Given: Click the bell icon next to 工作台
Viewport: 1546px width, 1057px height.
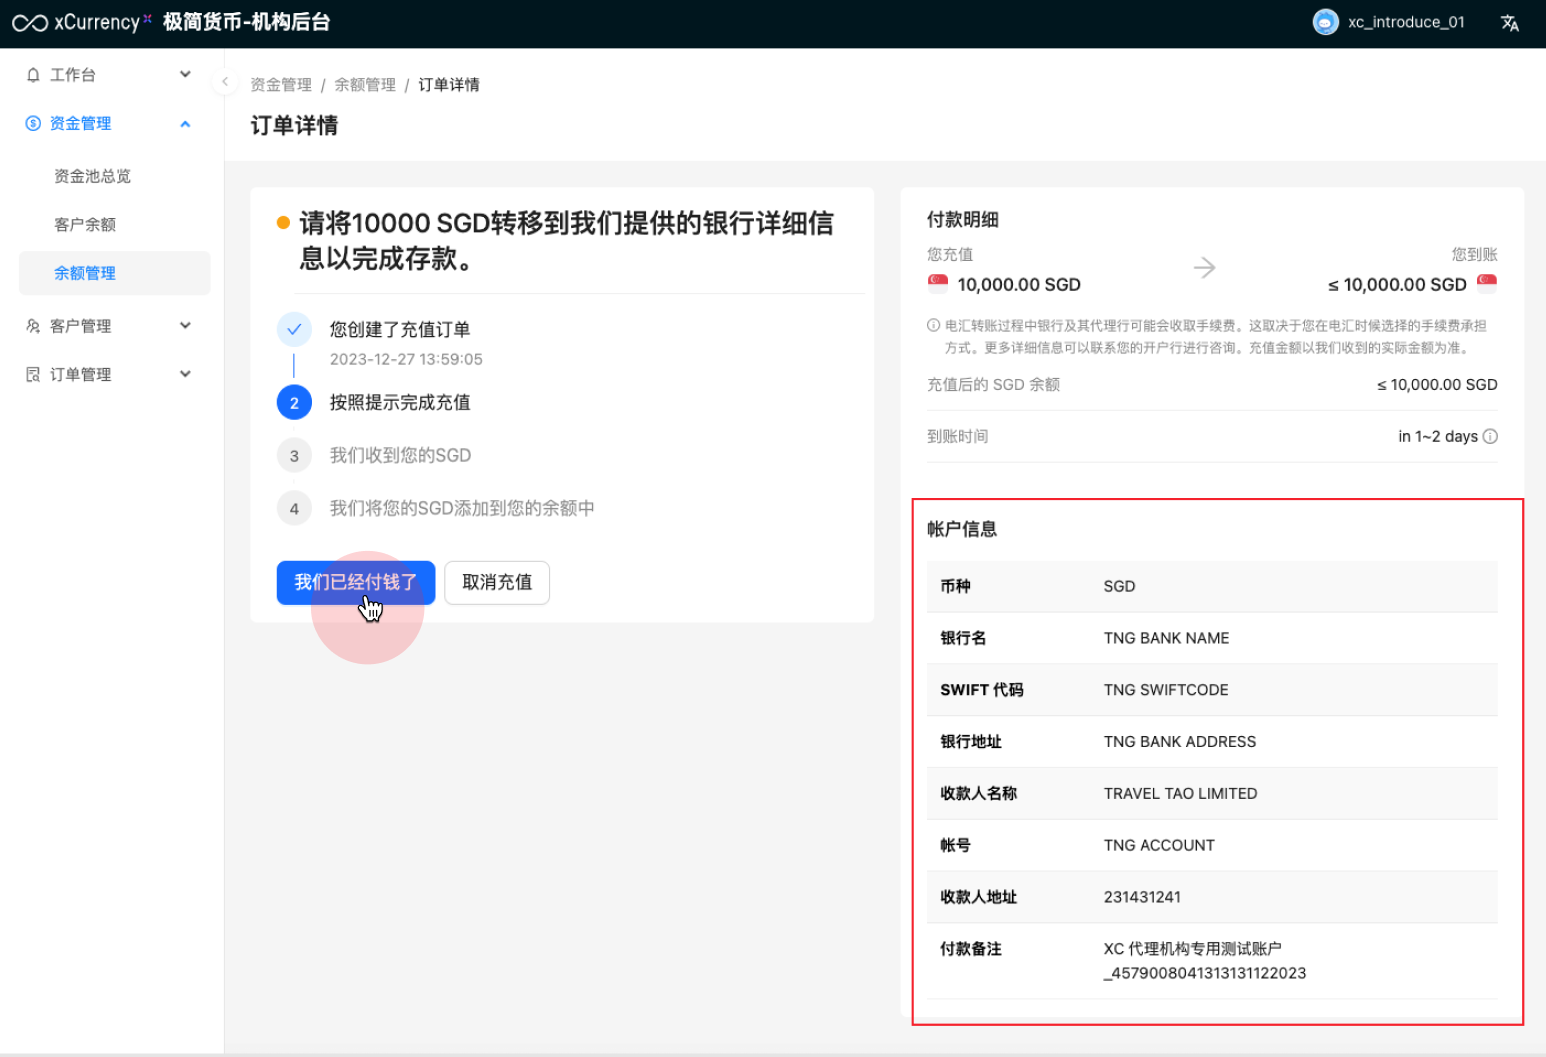Looking at the screenshot, I should point(33,75).
